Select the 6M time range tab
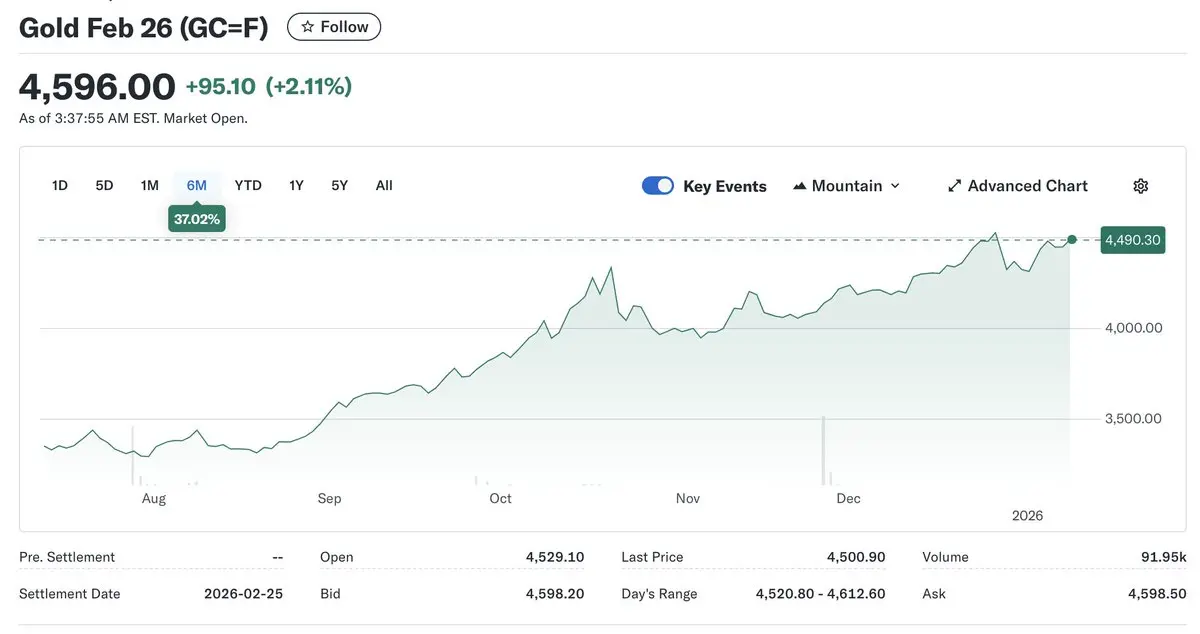1200x634 pixels. pyautogui.click(x=196, y=185)
